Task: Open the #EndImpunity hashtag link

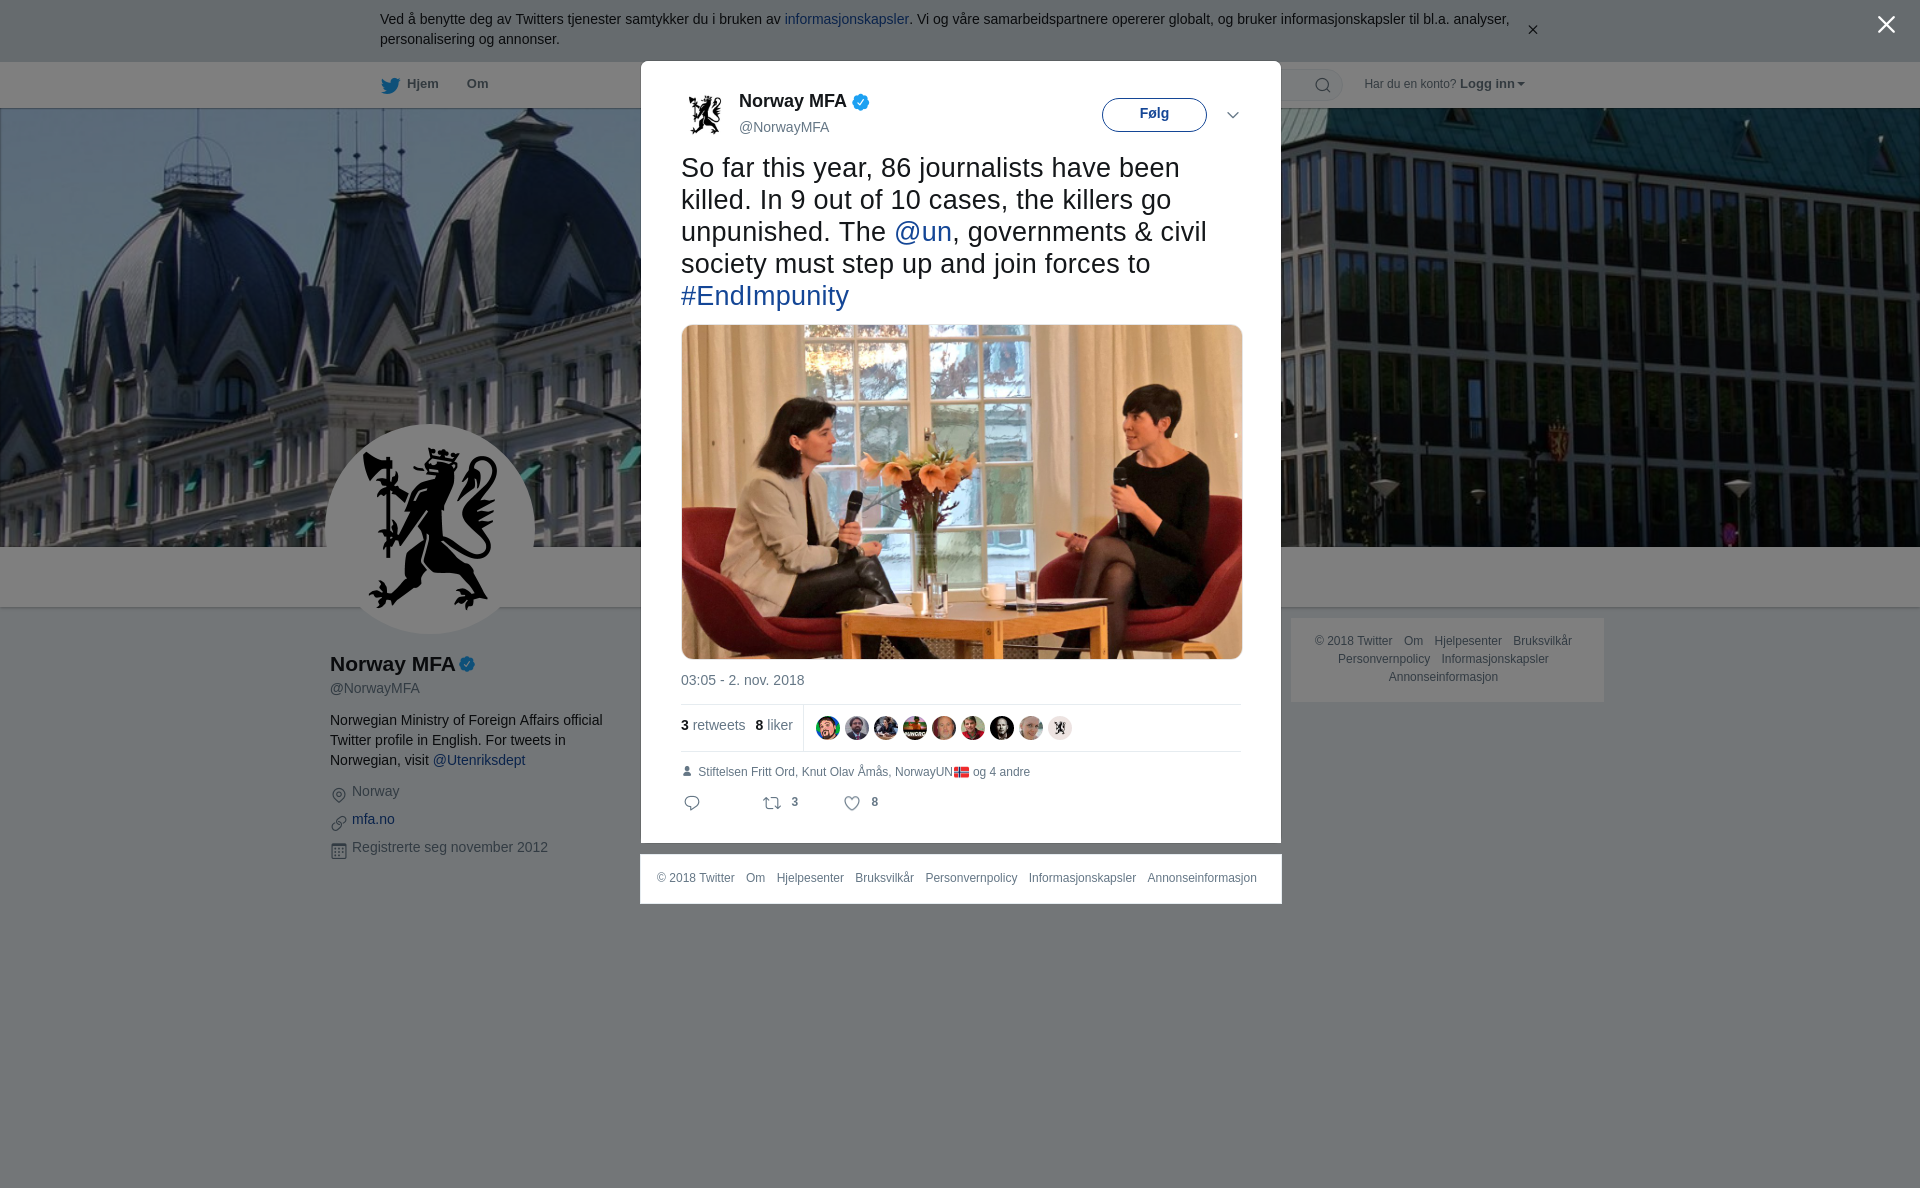Action: coord(765,296)
